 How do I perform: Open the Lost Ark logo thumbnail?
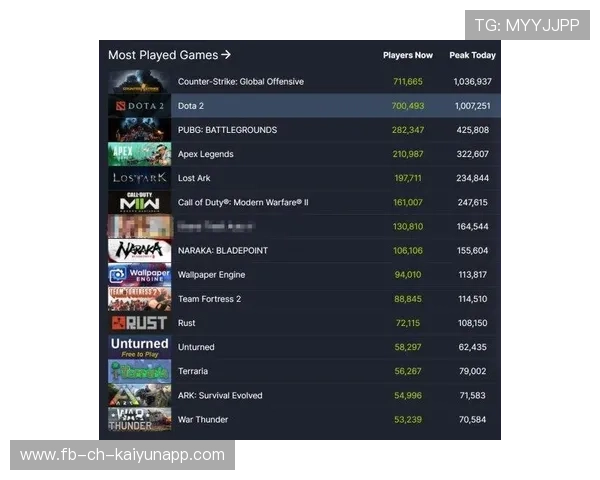pos(139,178)
